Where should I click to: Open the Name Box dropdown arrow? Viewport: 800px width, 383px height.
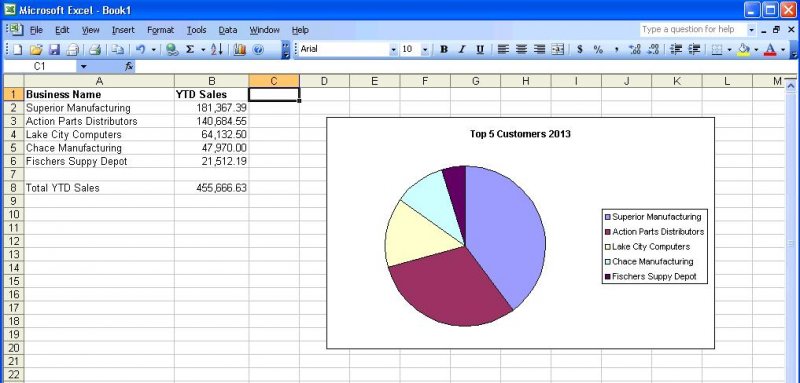84,66
